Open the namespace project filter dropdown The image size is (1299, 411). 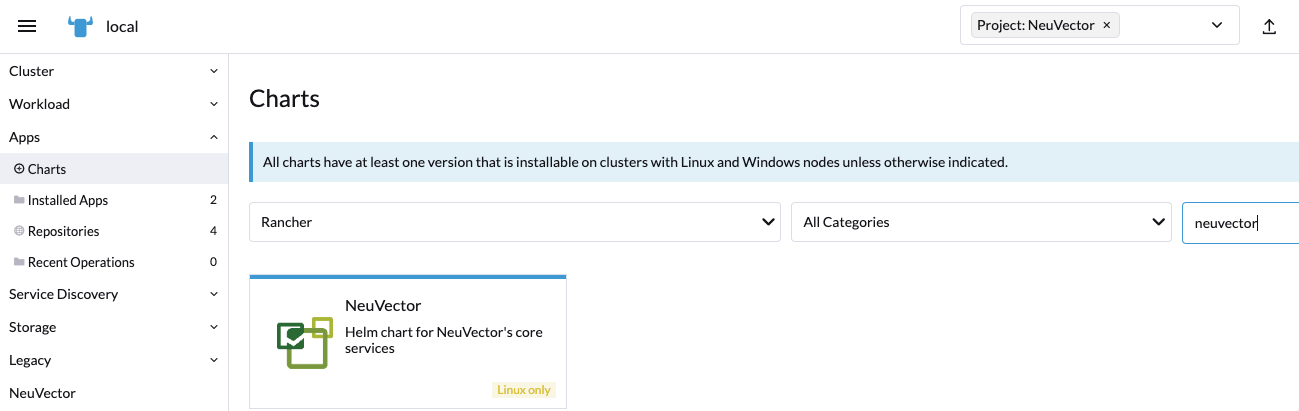coord(1216,26)
